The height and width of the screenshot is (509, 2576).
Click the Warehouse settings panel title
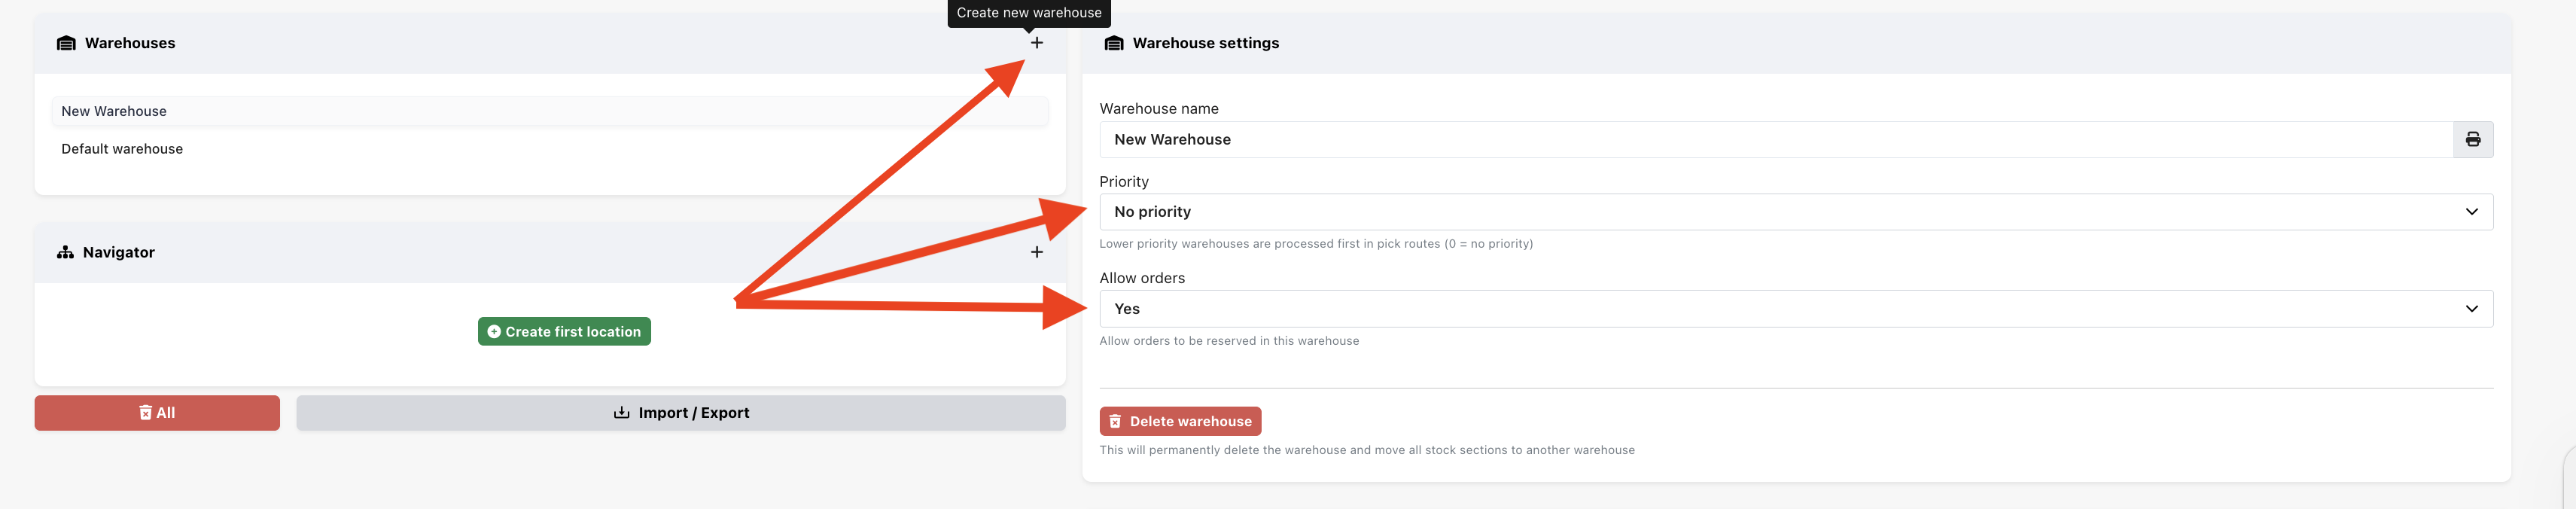pos(1205,43)
